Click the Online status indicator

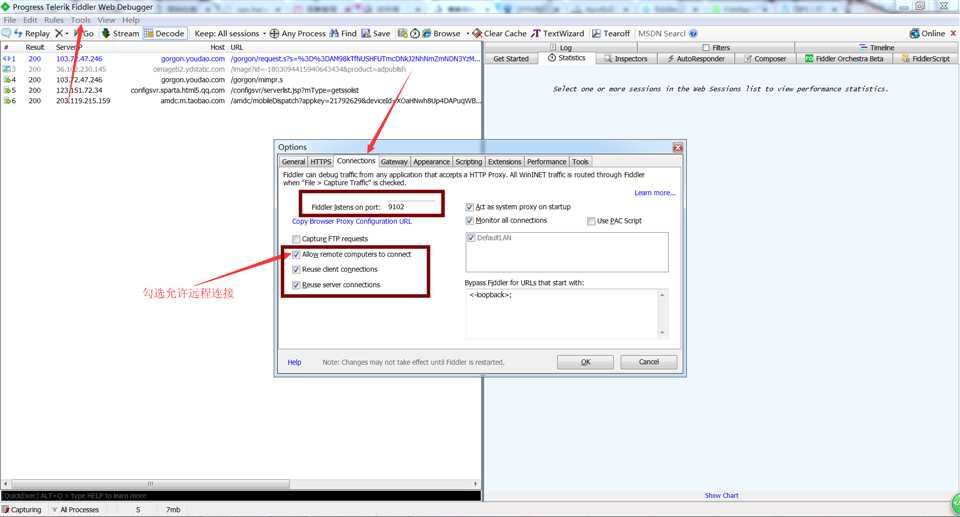point(927,33)
